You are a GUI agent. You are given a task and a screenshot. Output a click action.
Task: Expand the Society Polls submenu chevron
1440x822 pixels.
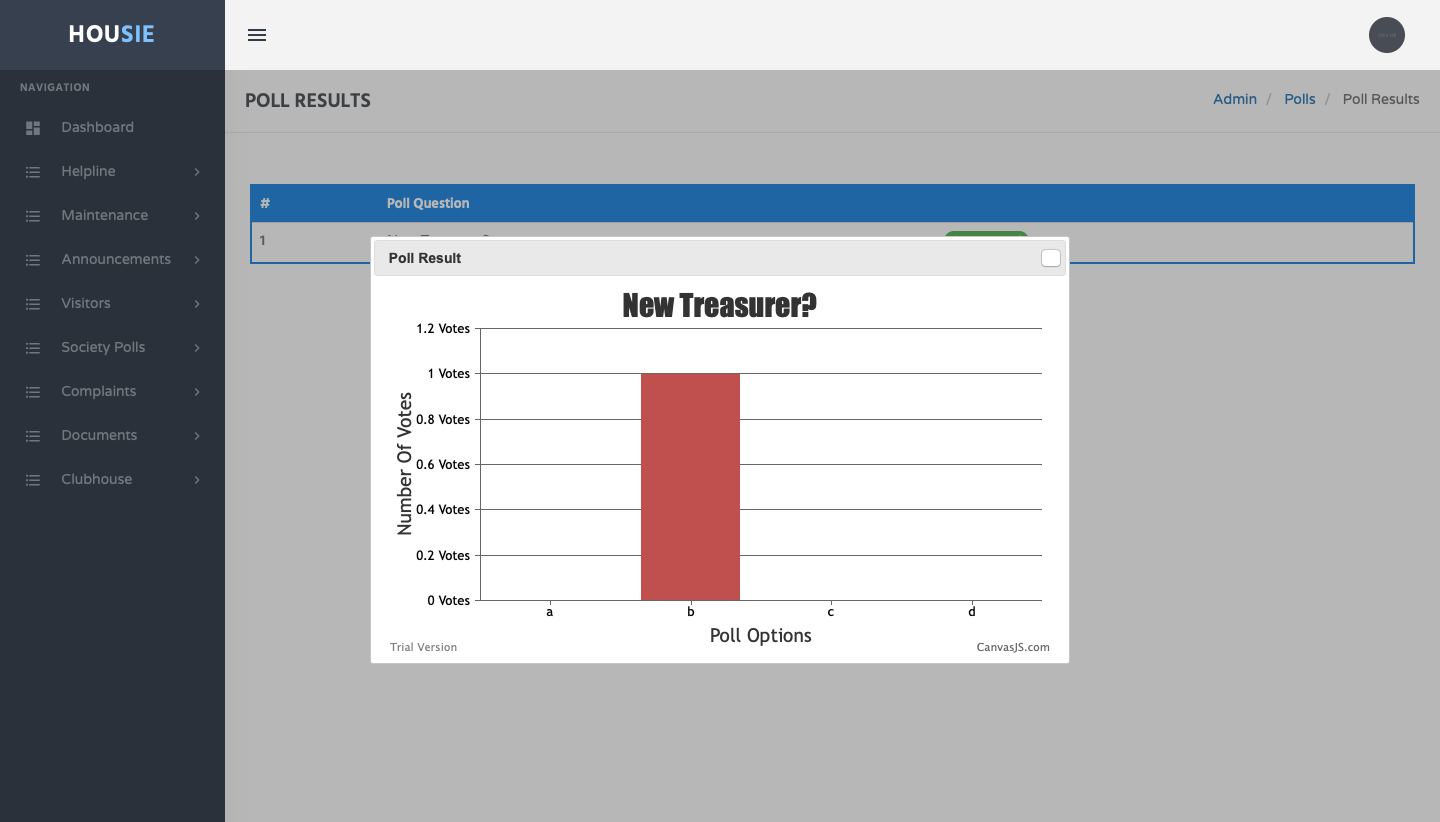coord(197,348)
